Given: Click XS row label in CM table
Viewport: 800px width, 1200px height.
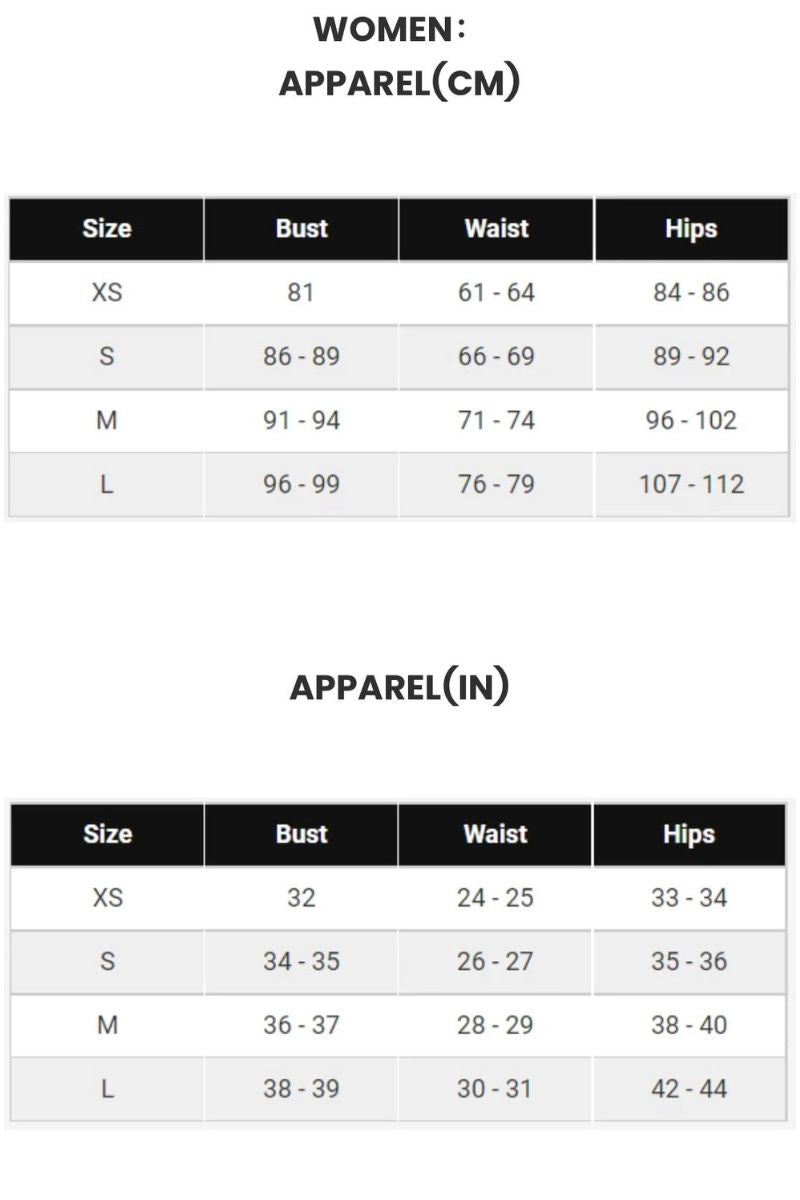Looking at the screenshot, I should (x=107, y=293).
